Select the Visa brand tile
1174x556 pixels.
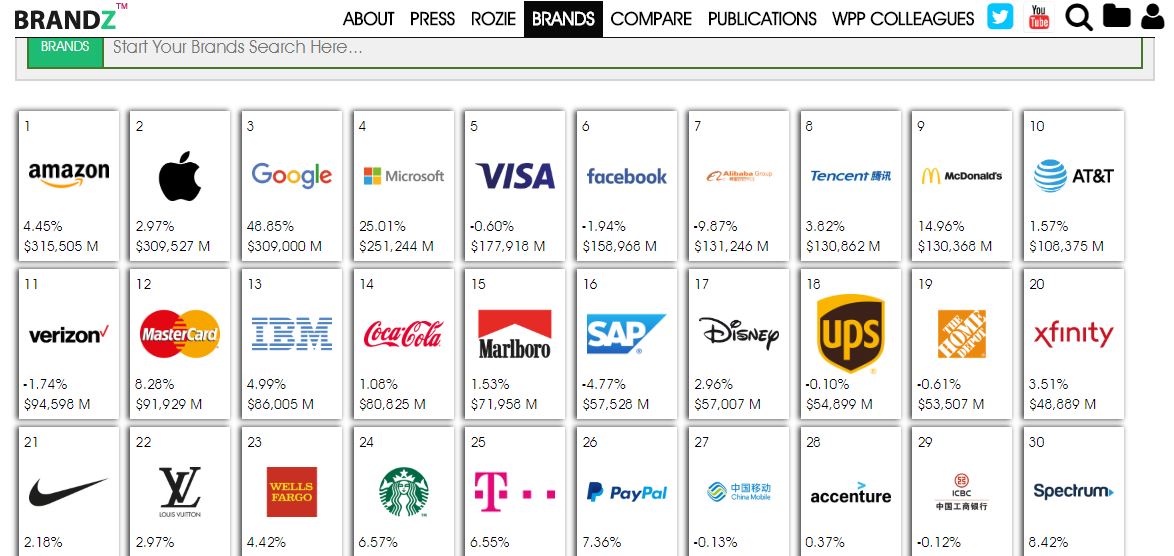click(515, 186)
